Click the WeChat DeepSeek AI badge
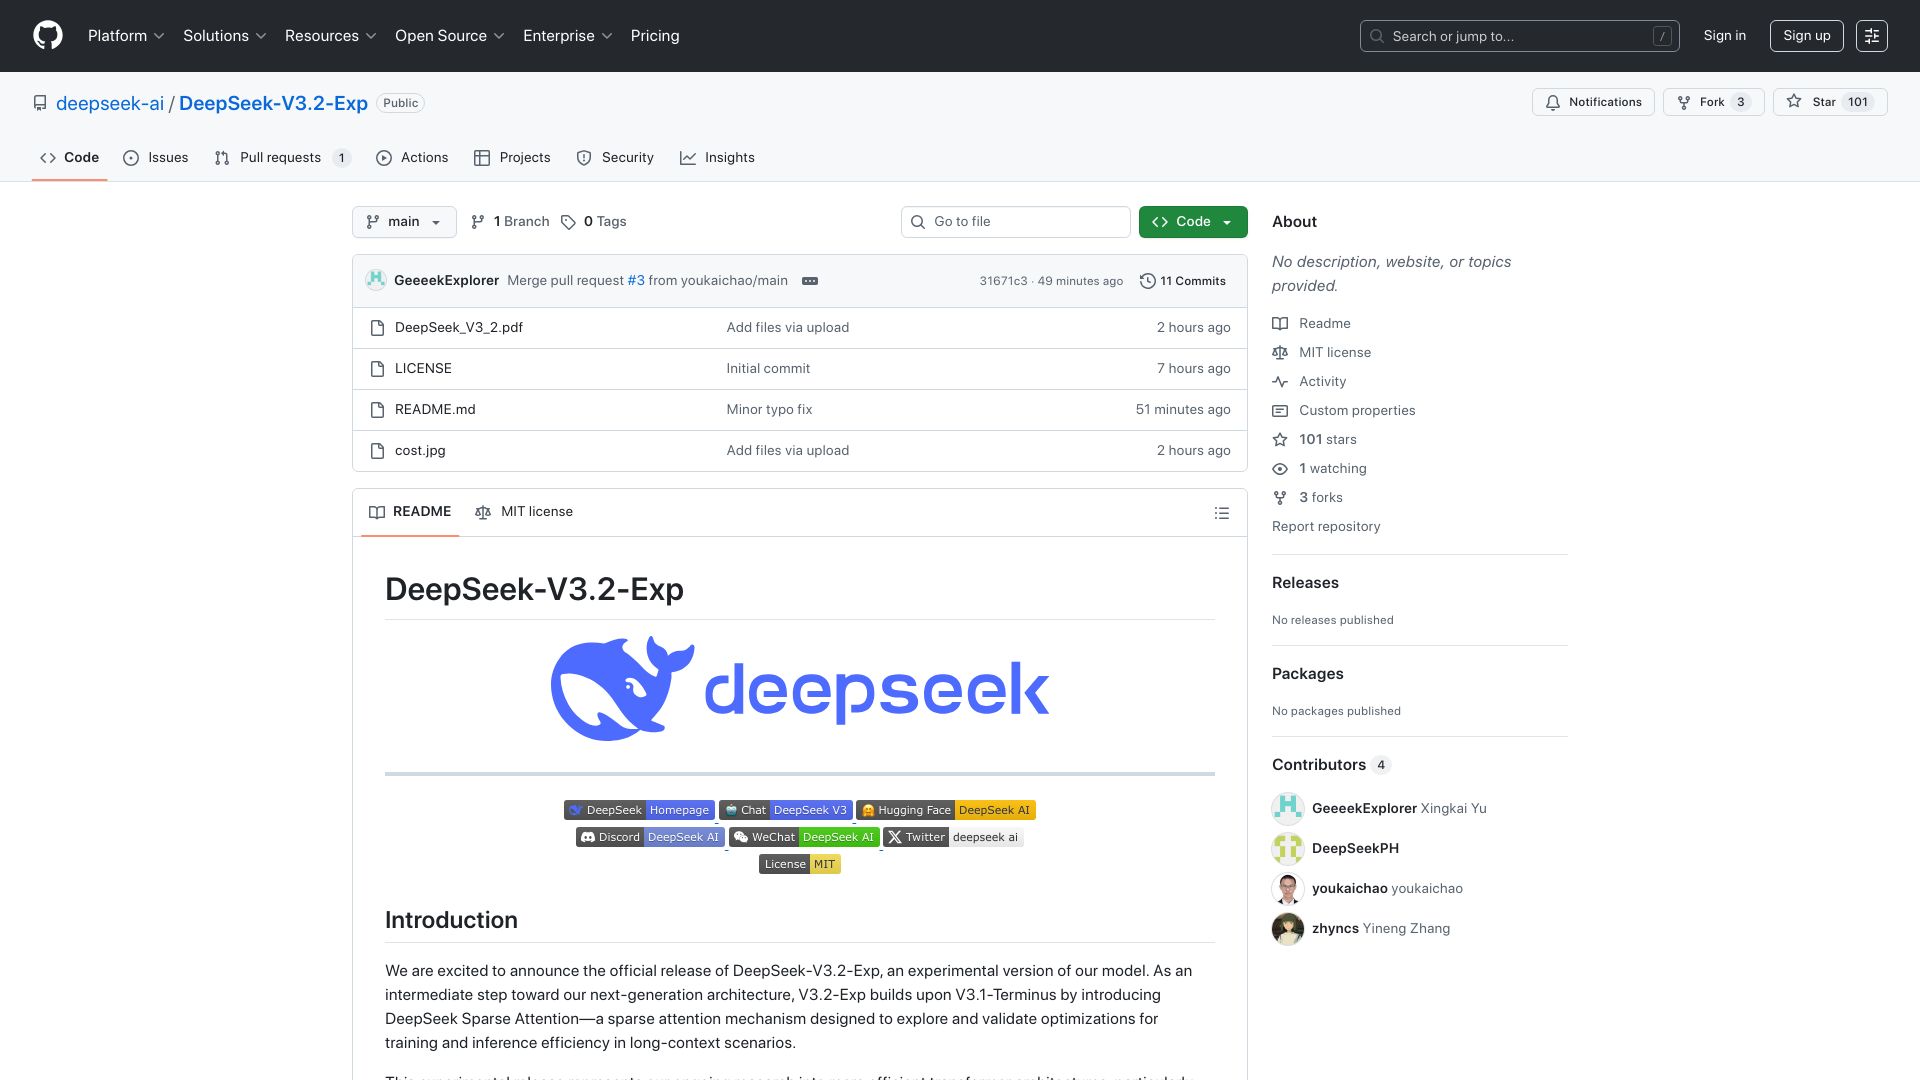The height and width of the screenshot is (1080, 1920). tap(804, 837)
